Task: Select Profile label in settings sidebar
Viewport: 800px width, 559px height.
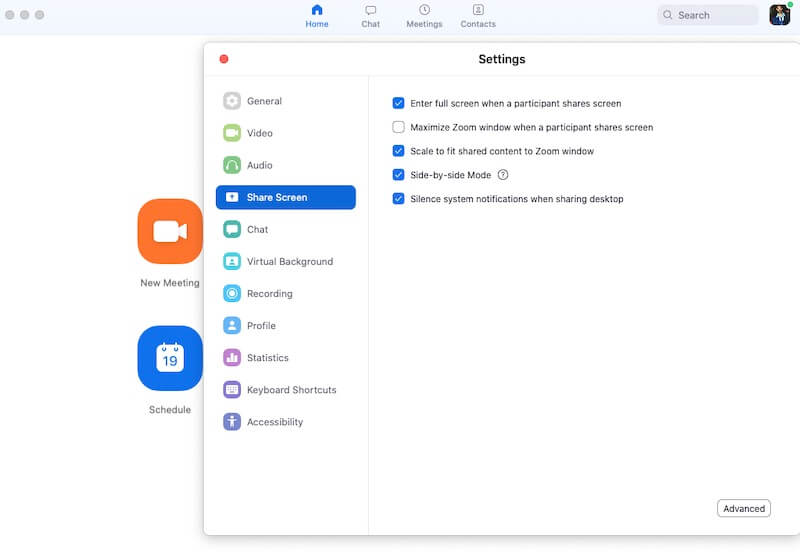Action: 261,326
